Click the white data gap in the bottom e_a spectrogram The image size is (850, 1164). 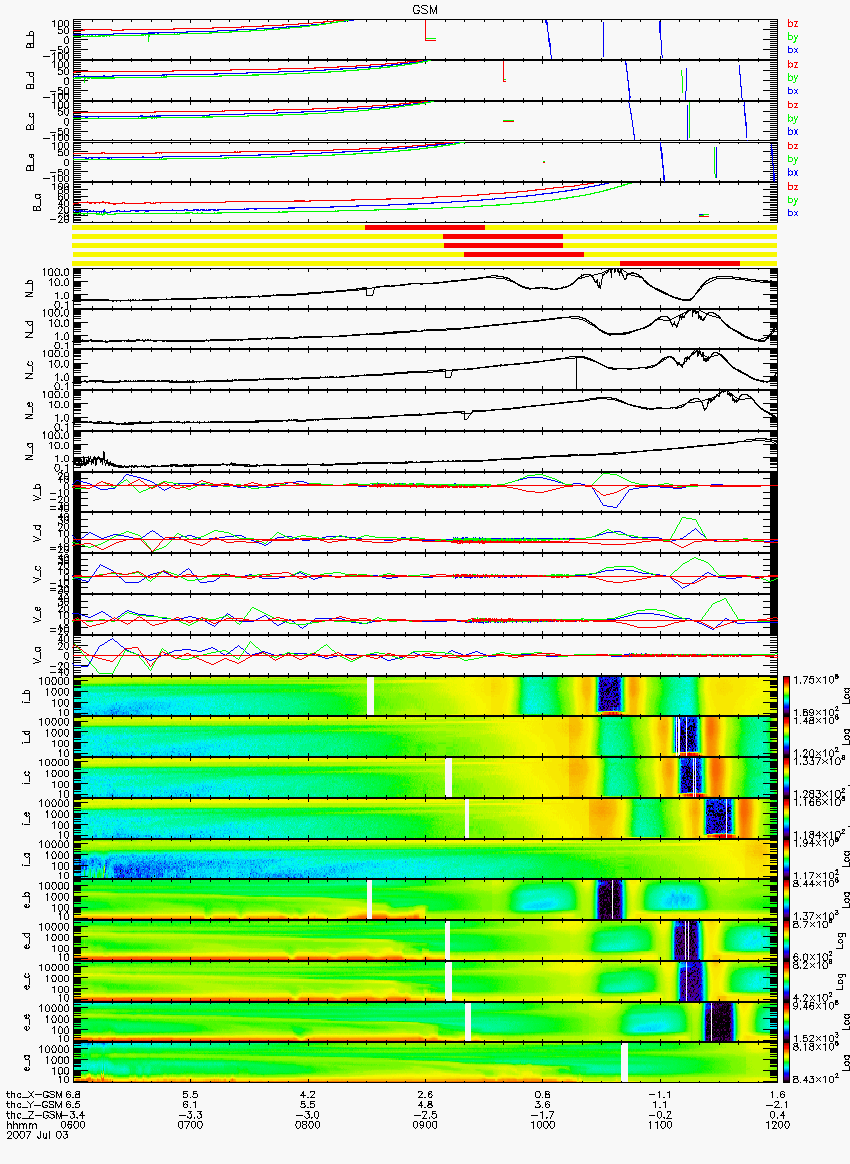pos(624,1062)
